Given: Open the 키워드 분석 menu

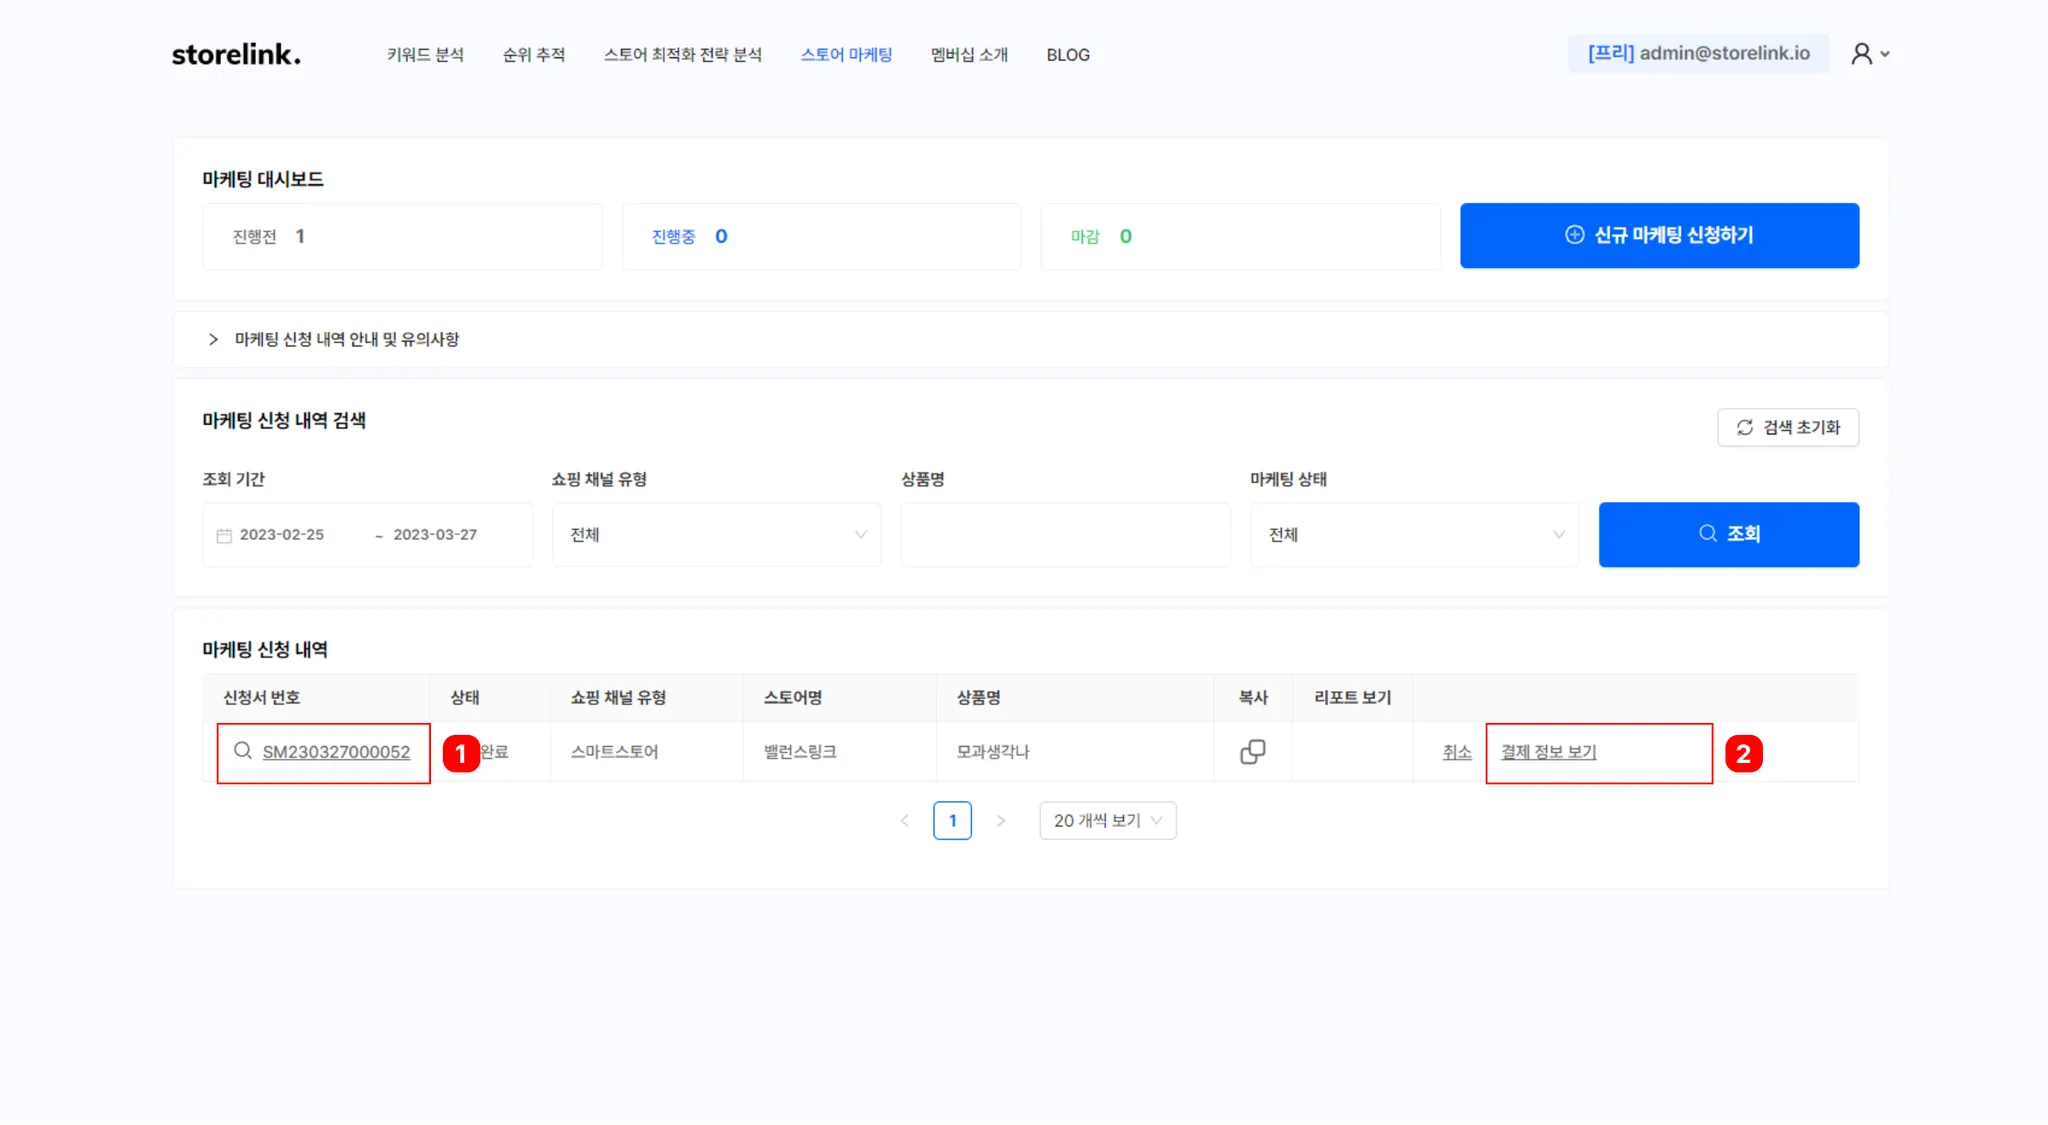Looking at the screenshot, I should pyautogui.click(x=425, y=55).
